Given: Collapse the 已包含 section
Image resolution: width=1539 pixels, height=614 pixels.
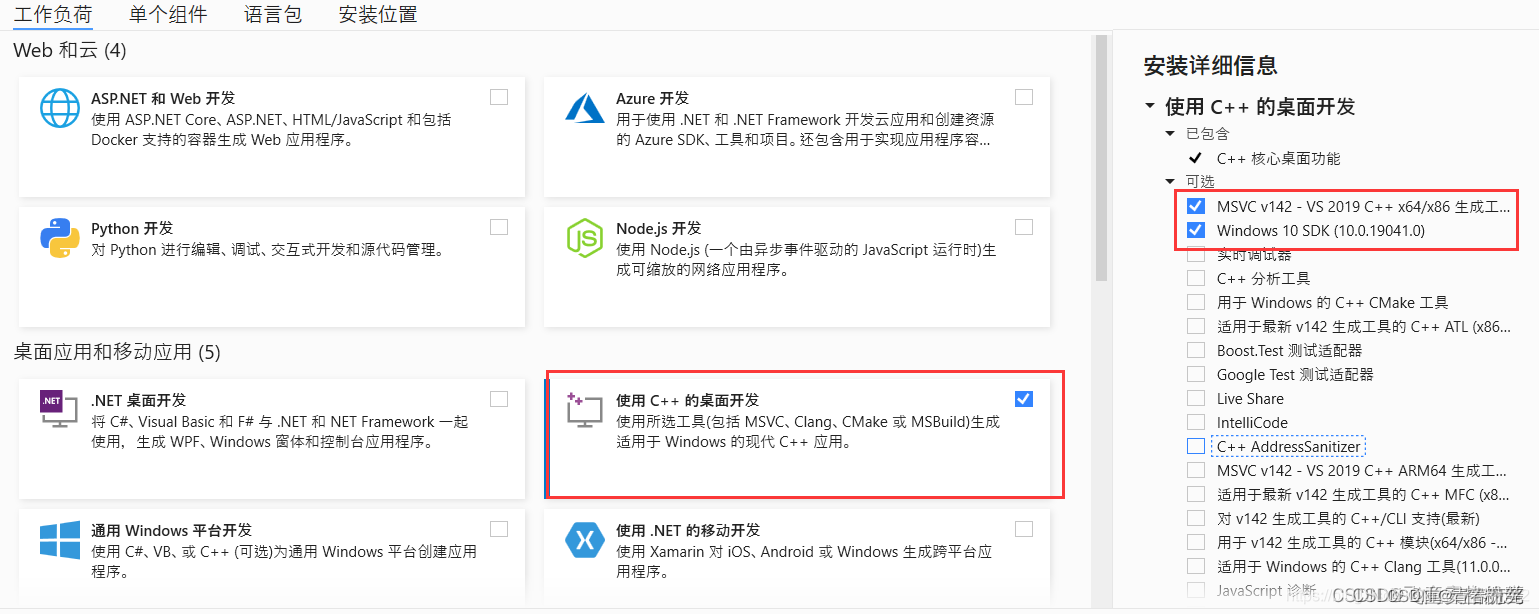Looking at the screenshot, I should point(1170,133).
